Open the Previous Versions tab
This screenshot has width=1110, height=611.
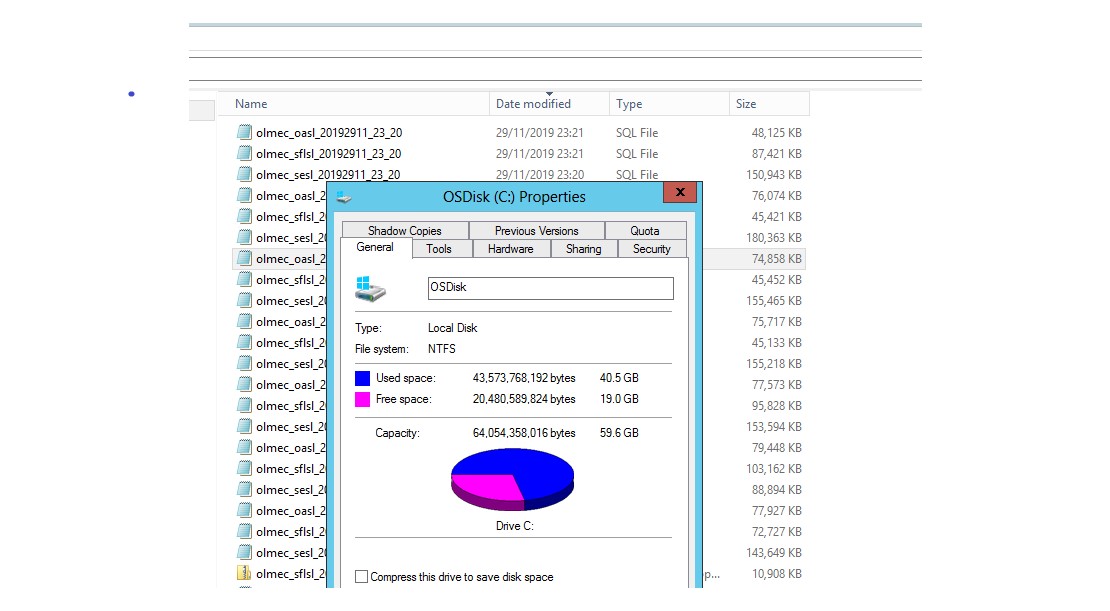[x=537, y=231]
